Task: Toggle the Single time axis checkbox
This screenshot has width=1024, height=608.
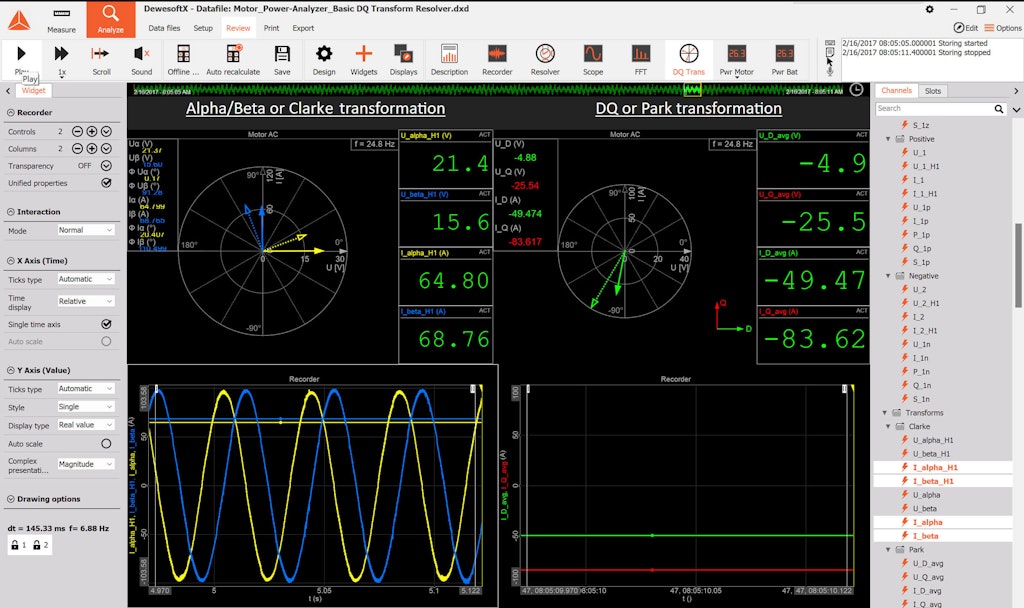Action: pos(106,324)
